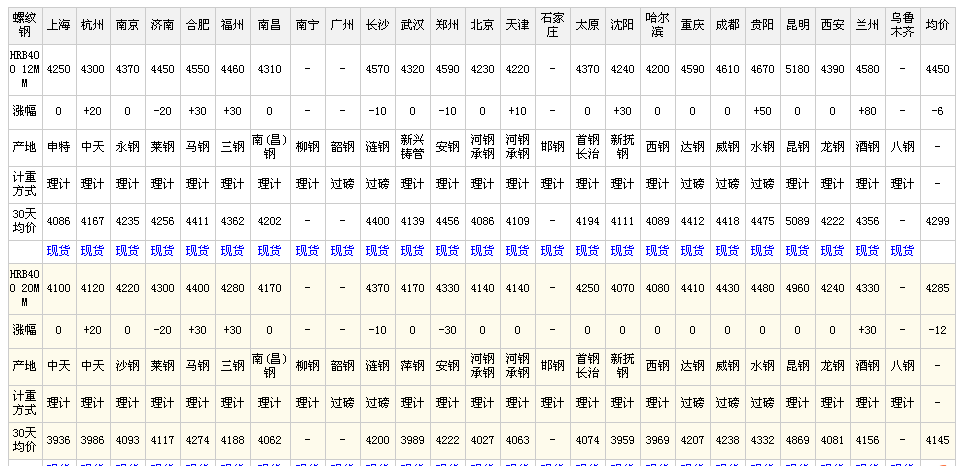Viewport: 965px width, 466px height.
Task: Click the origin cell 新兴铸管
Action: pyautogui.click(x=412, y=147)
